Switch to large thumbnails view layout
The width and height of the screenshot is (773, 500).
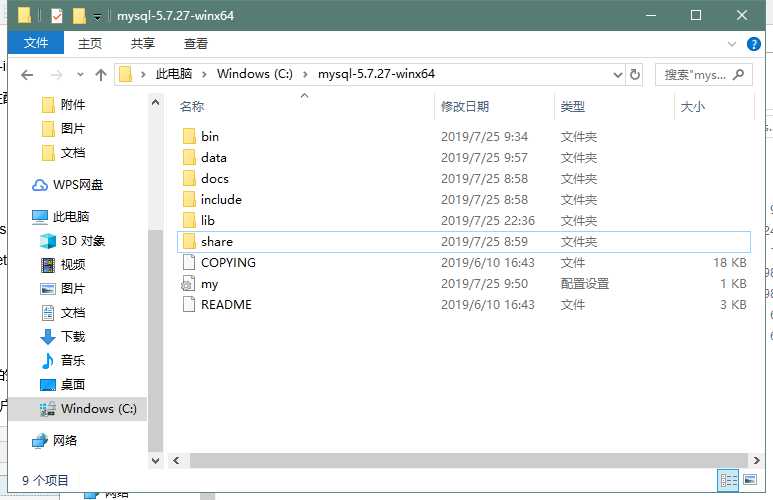point(750,480)
